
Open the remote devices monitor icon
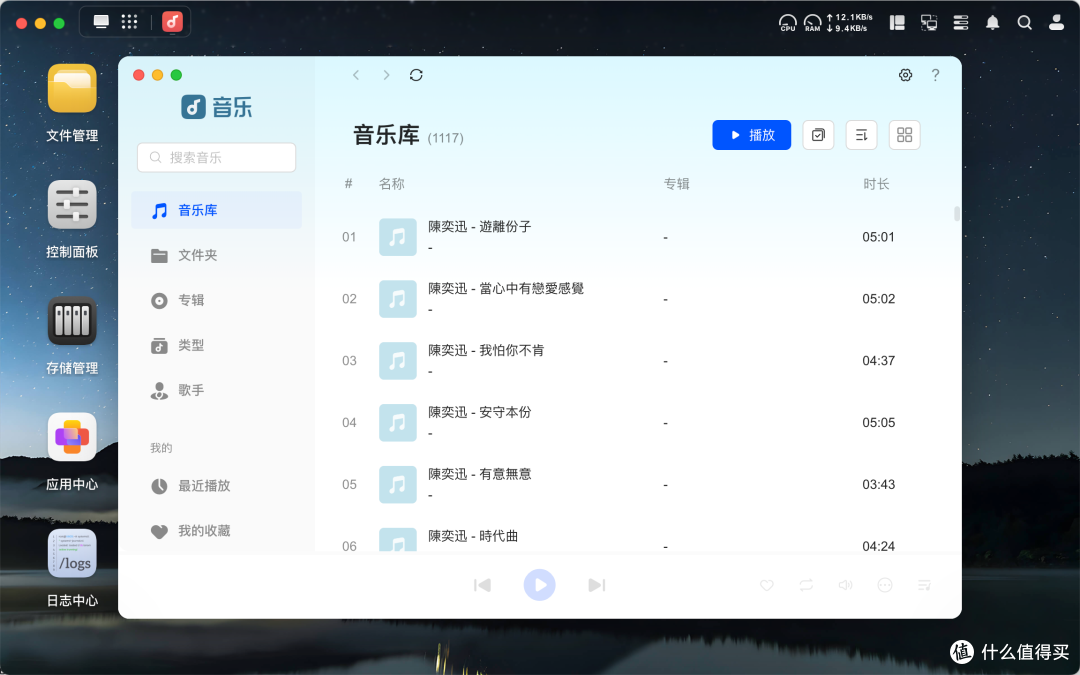(x=929, y=23)
